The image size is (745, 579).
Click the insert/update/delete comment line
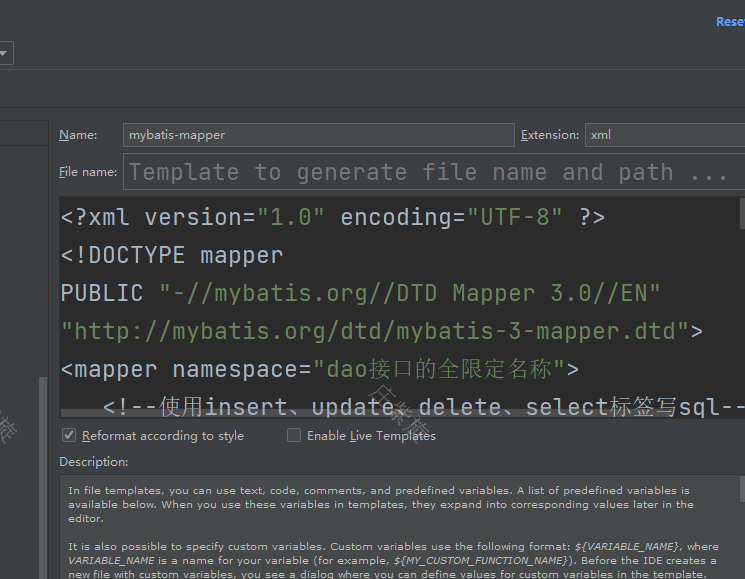pos(423,407)
